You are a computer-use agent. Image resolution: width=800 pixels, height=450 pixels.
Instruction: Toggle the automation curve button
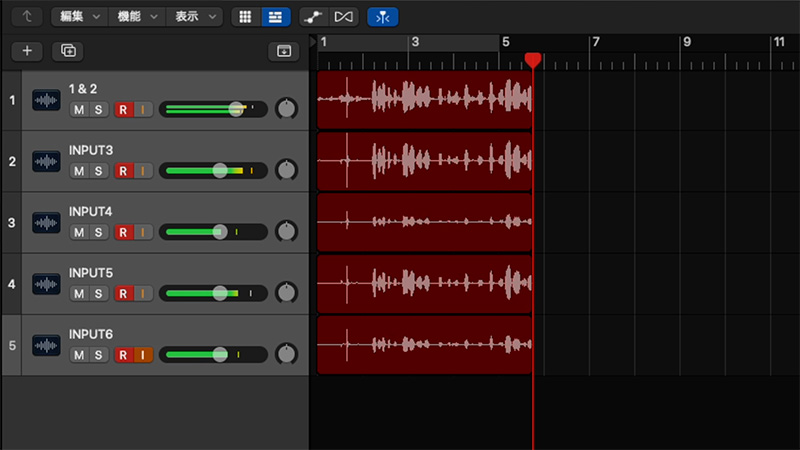[x=313, y=17]
